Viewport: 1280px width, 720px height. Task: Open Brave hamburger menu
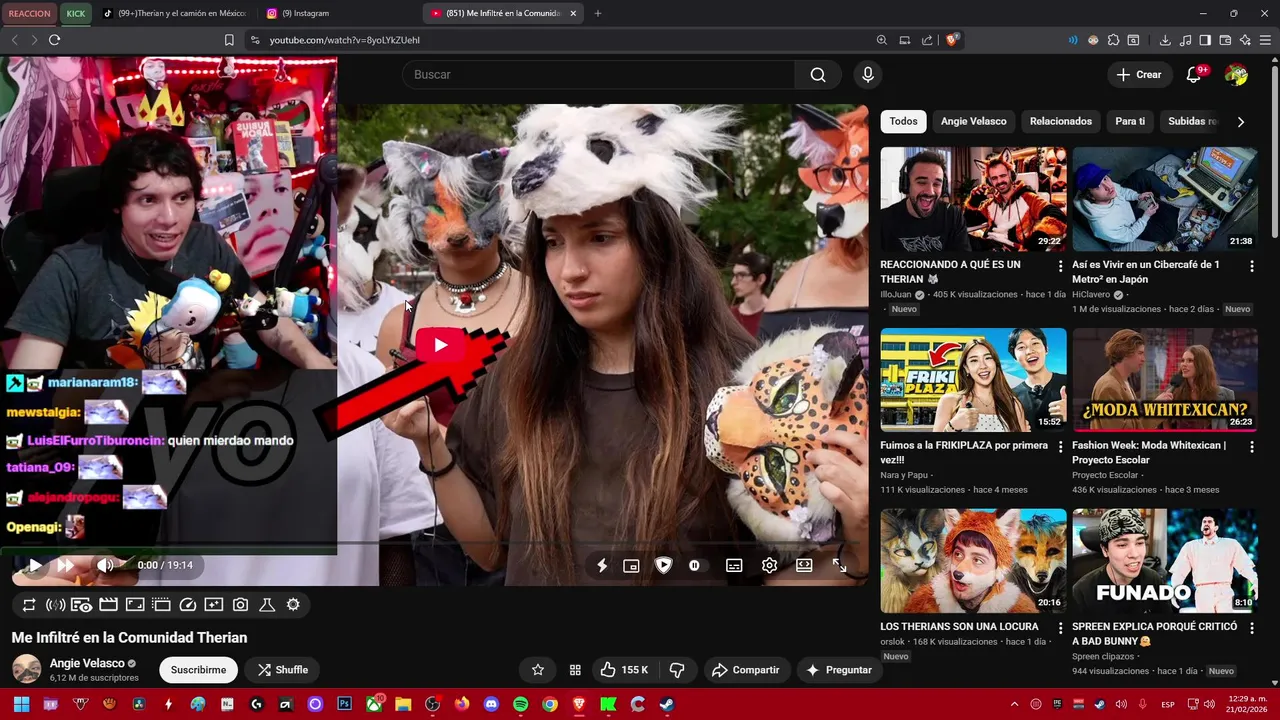click(x=1265, y=40)
